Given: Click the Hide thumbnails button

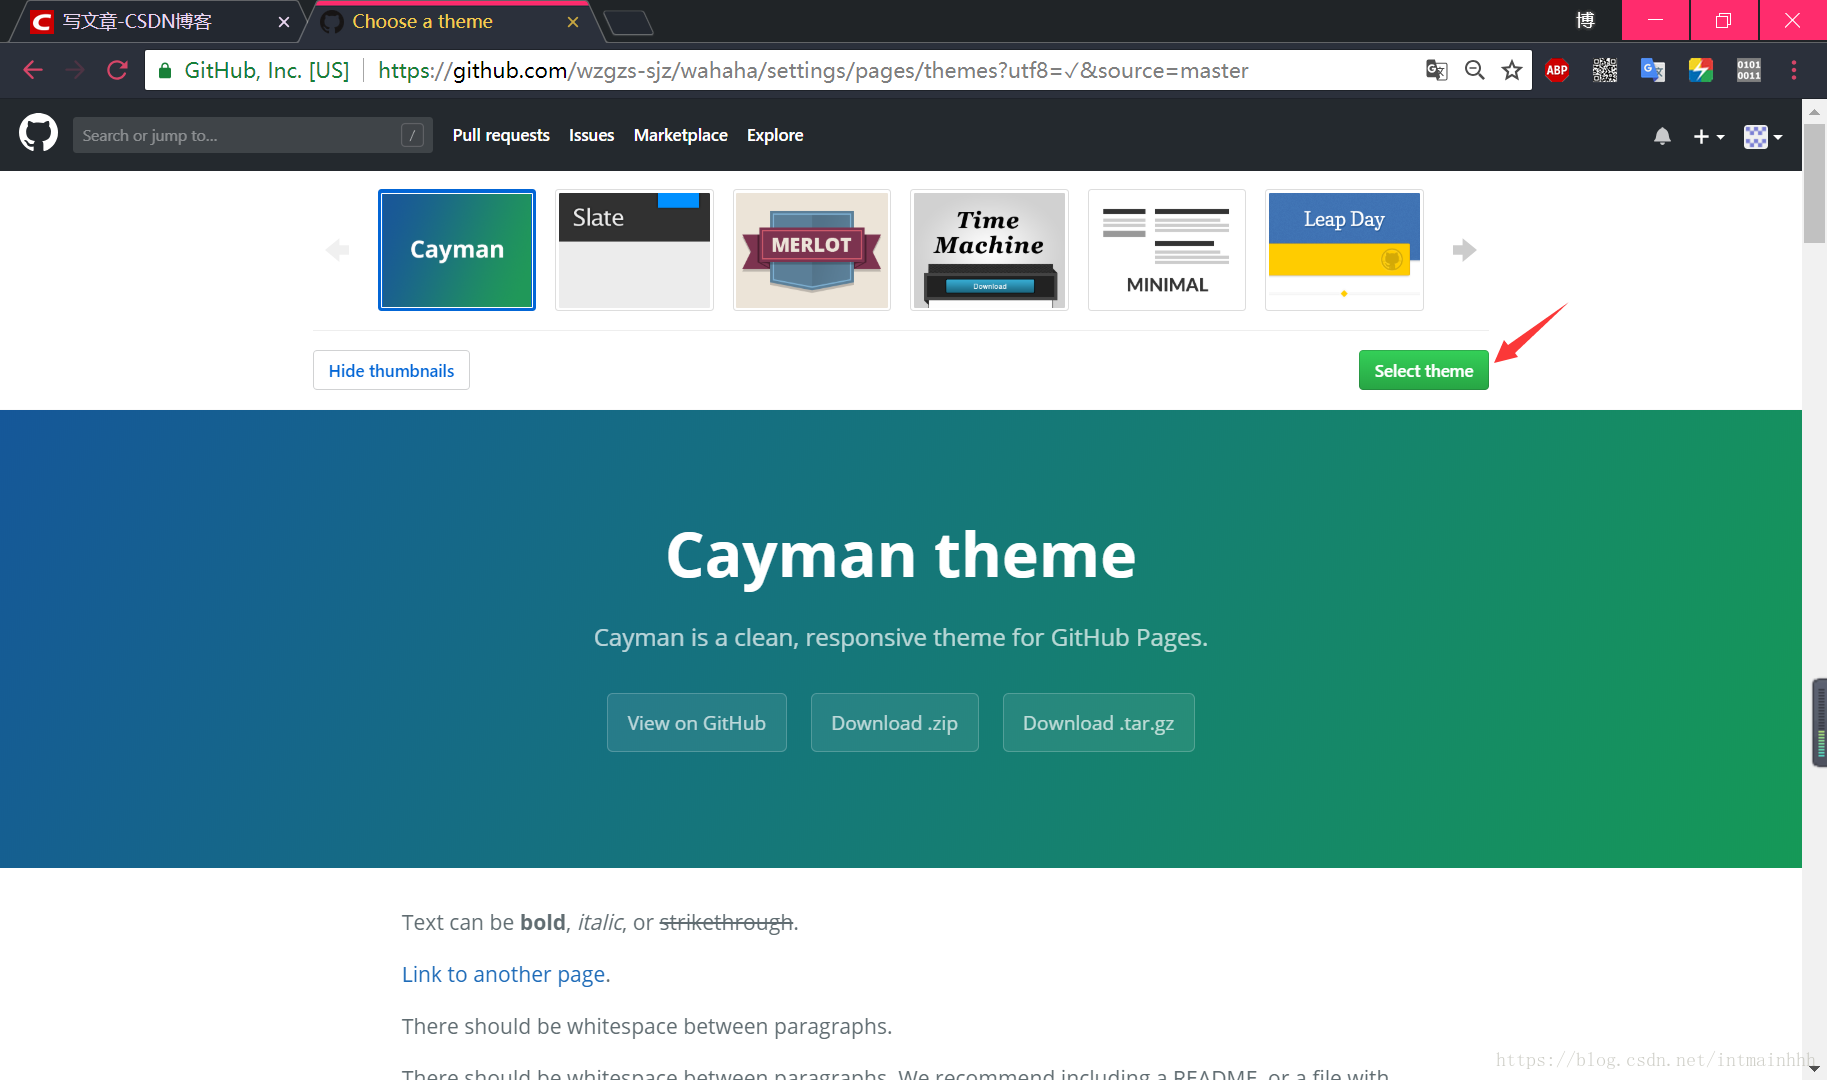Looking at the screenshot, I should point(391,370).
